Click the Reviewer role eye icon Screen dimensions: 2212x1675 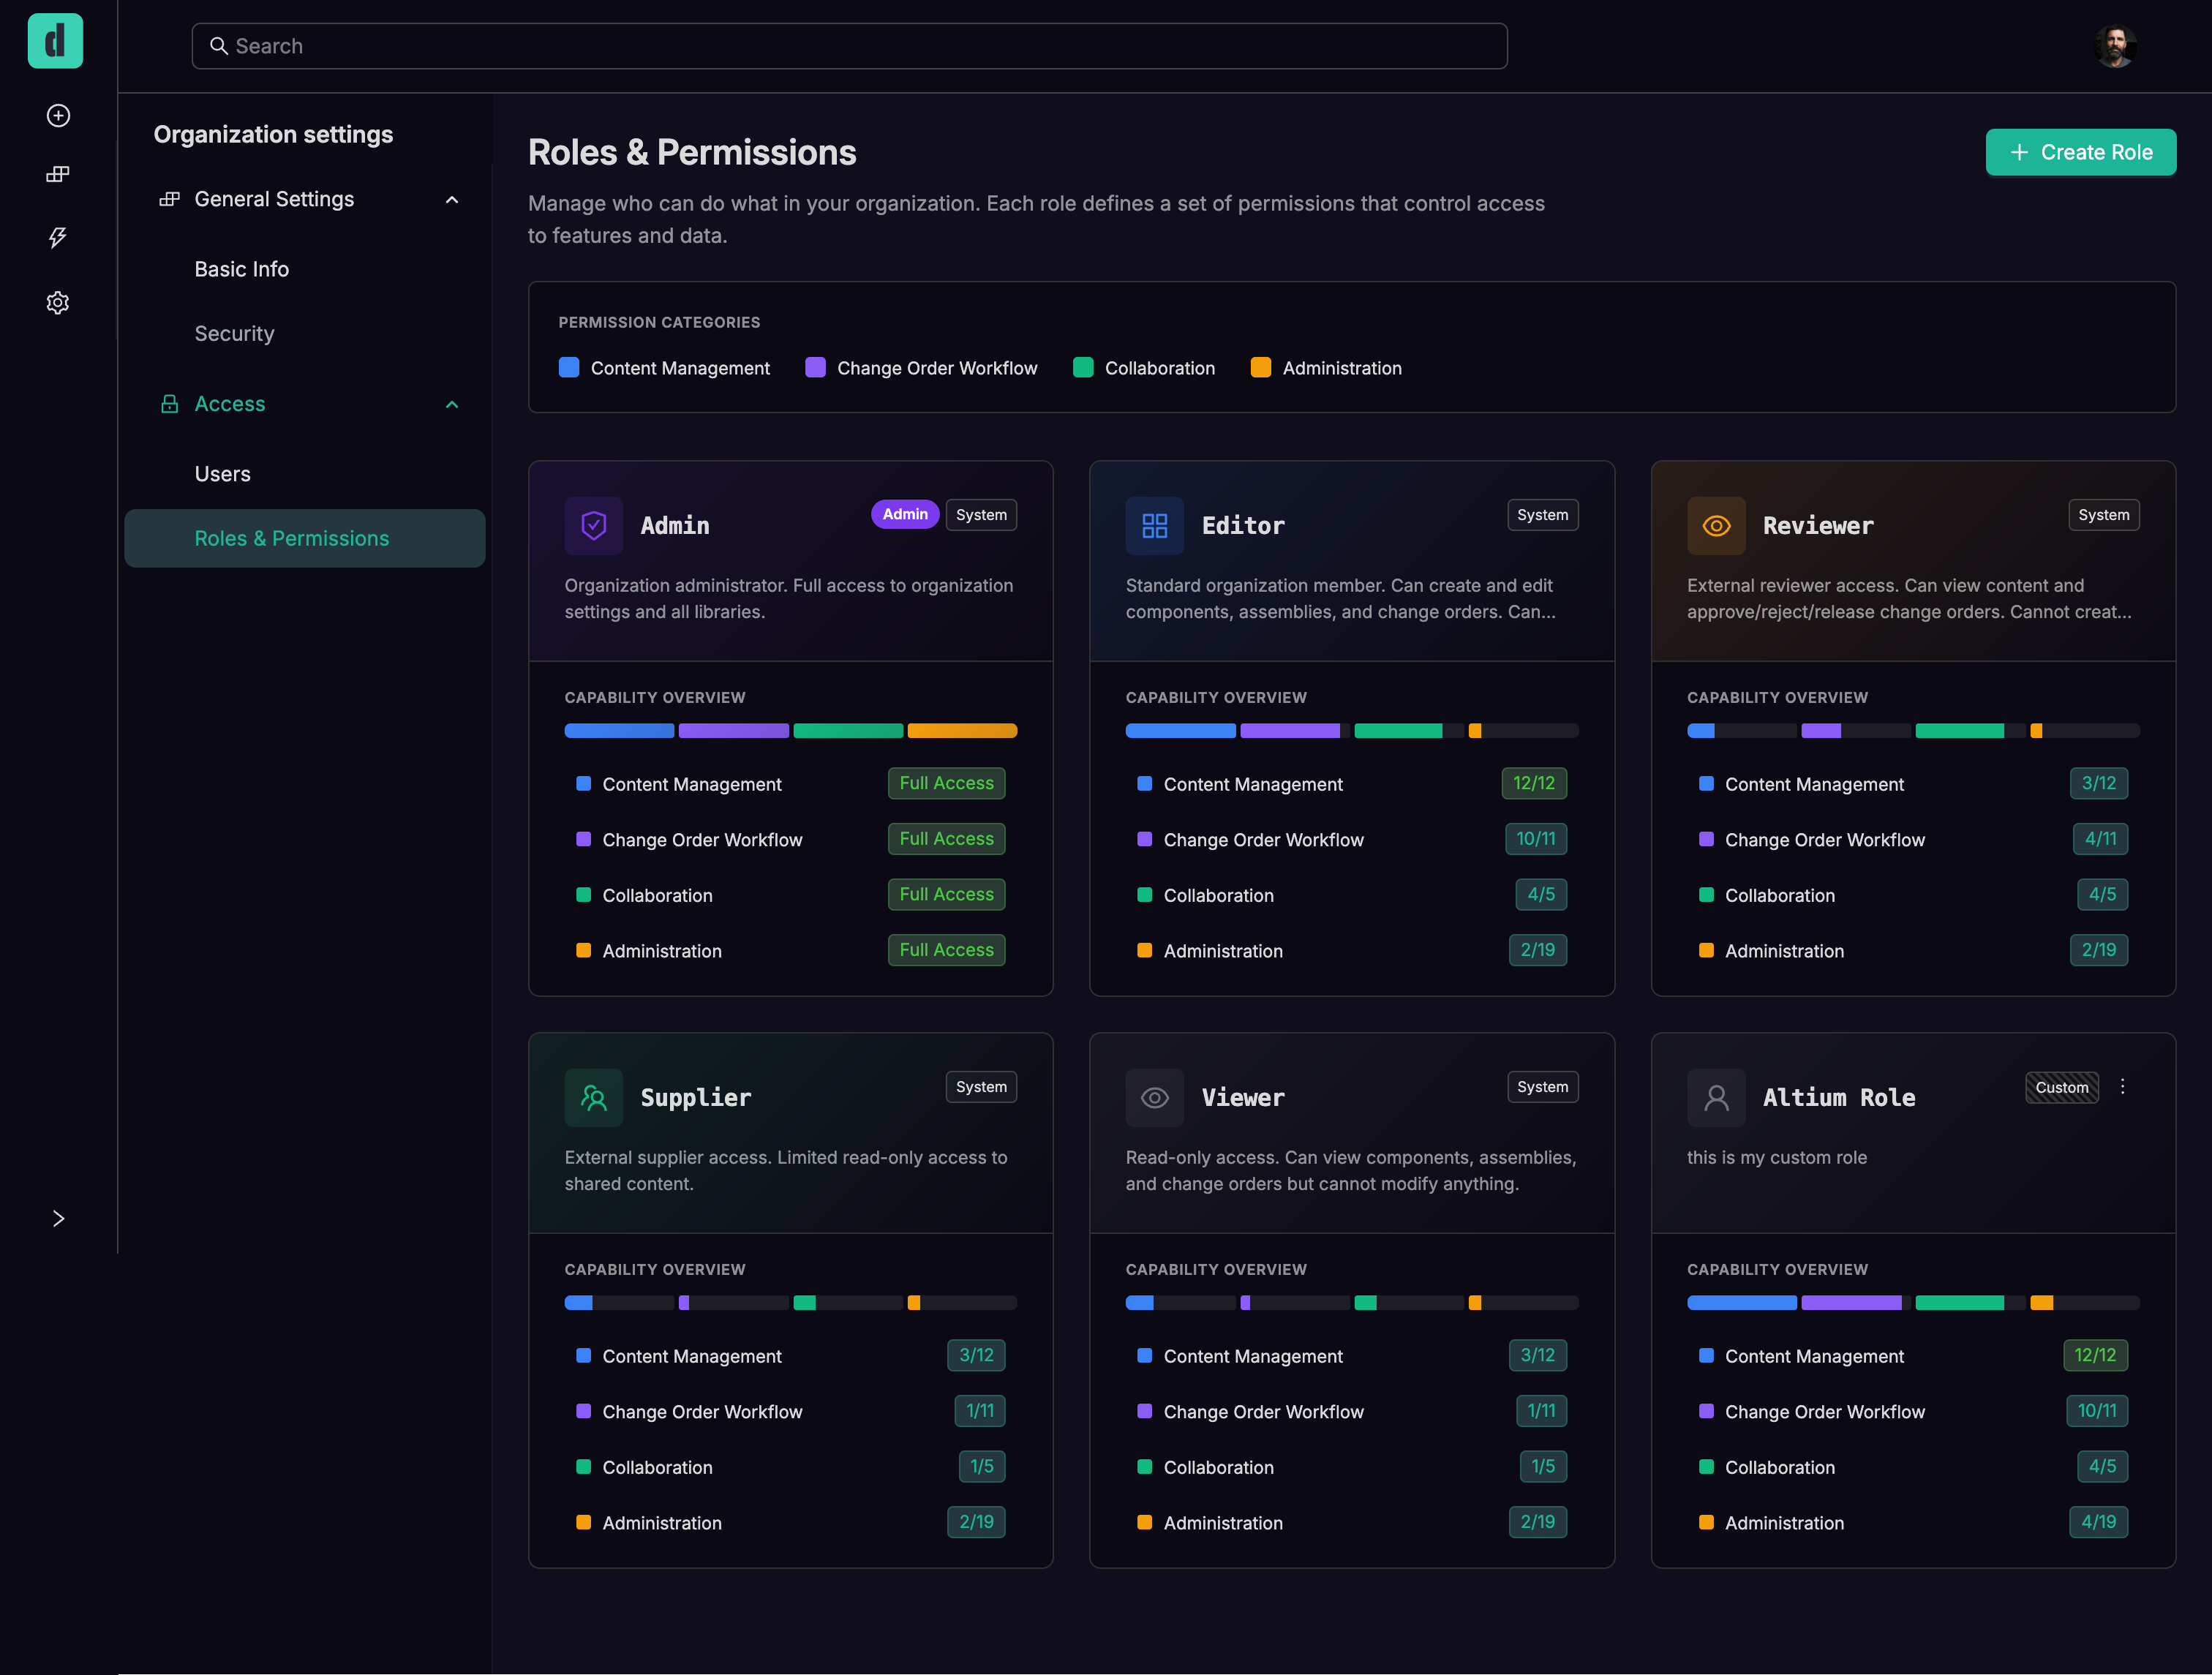click(x=1716, y=526)
